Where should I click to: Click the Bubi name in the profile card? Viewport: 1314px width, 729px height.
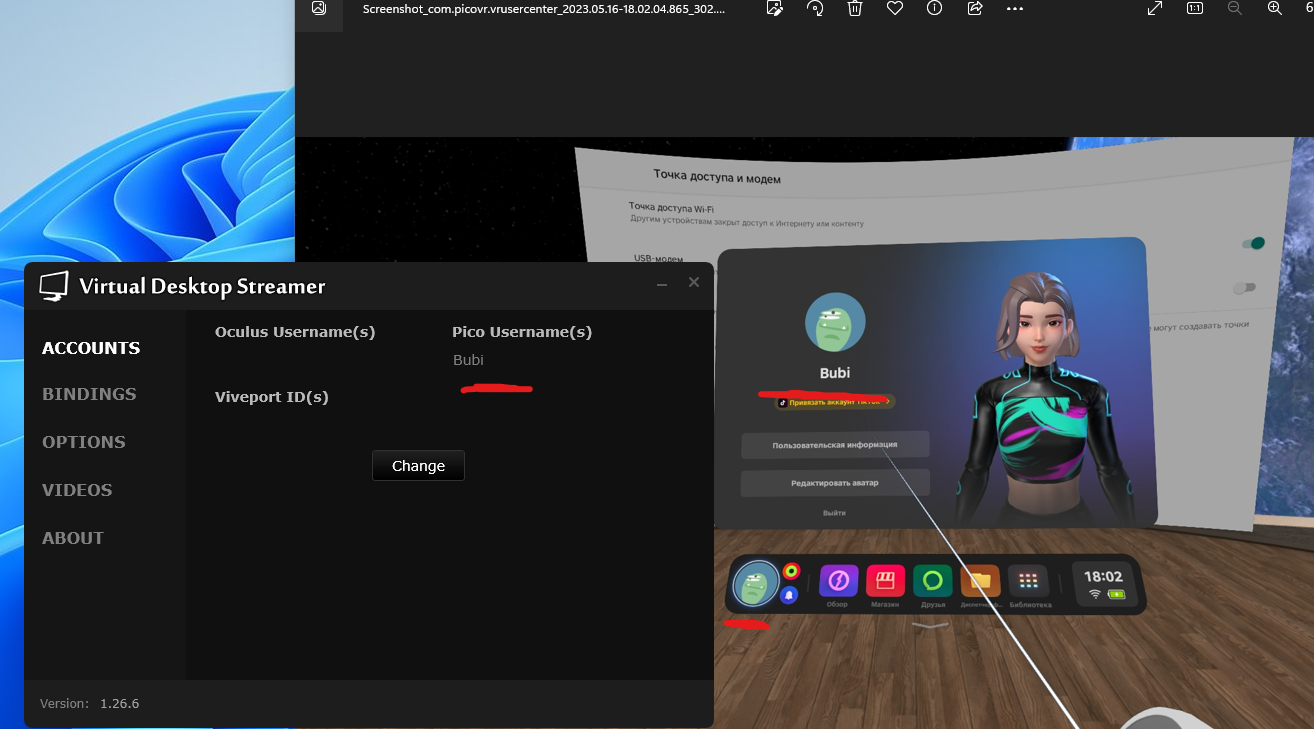pos(835,373)
